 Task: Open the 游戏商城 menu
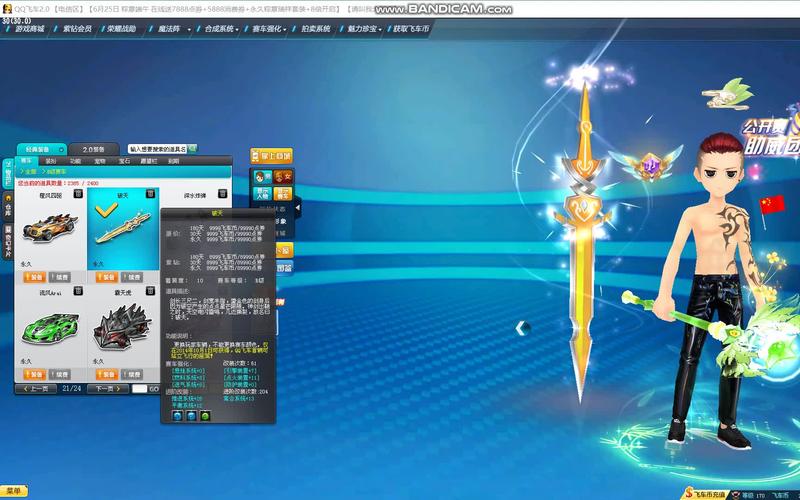click(30, 29)
